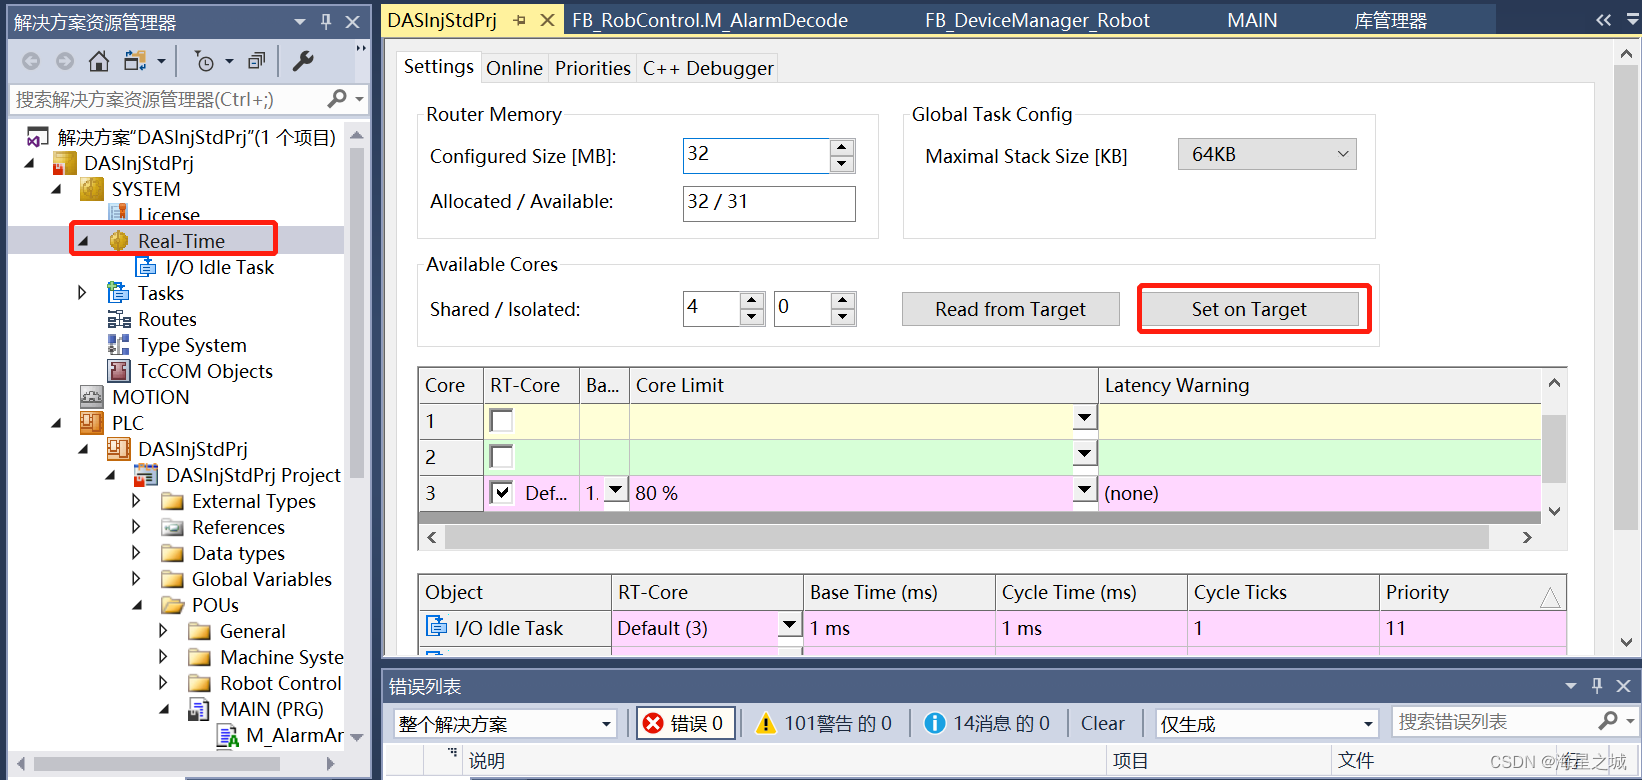Image resolution: width=1642 pixels, height=780 pixels.
Task: Click the switch views icon in Solution Explorer toolbar
Action: (x=135, y=62)
